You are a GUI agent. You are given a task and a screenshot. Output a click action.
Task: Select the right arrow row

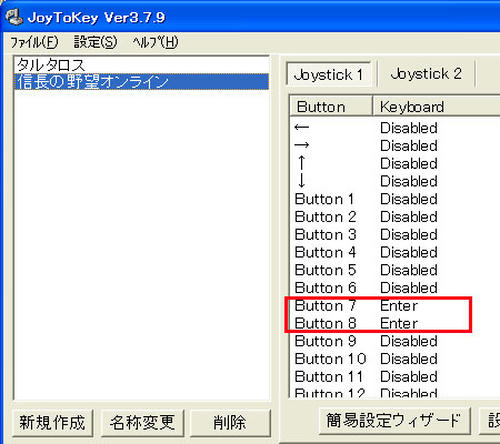395,146
